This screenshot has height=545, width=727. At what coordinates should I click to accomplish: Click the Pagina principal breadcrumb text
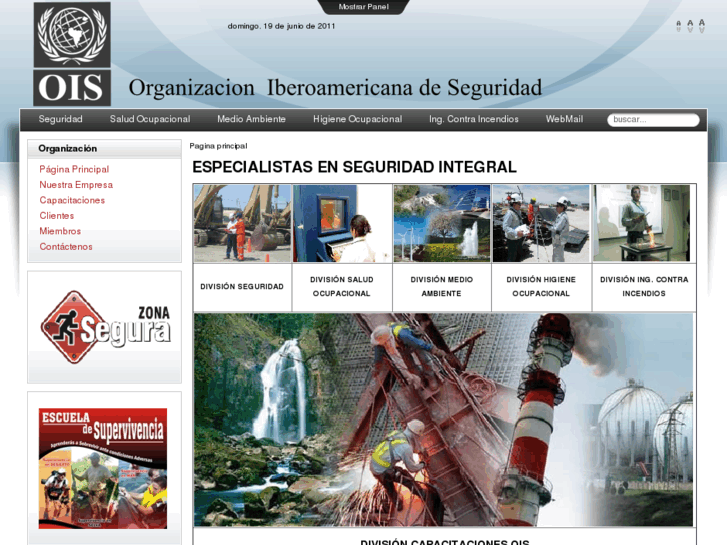pos(218,146)
